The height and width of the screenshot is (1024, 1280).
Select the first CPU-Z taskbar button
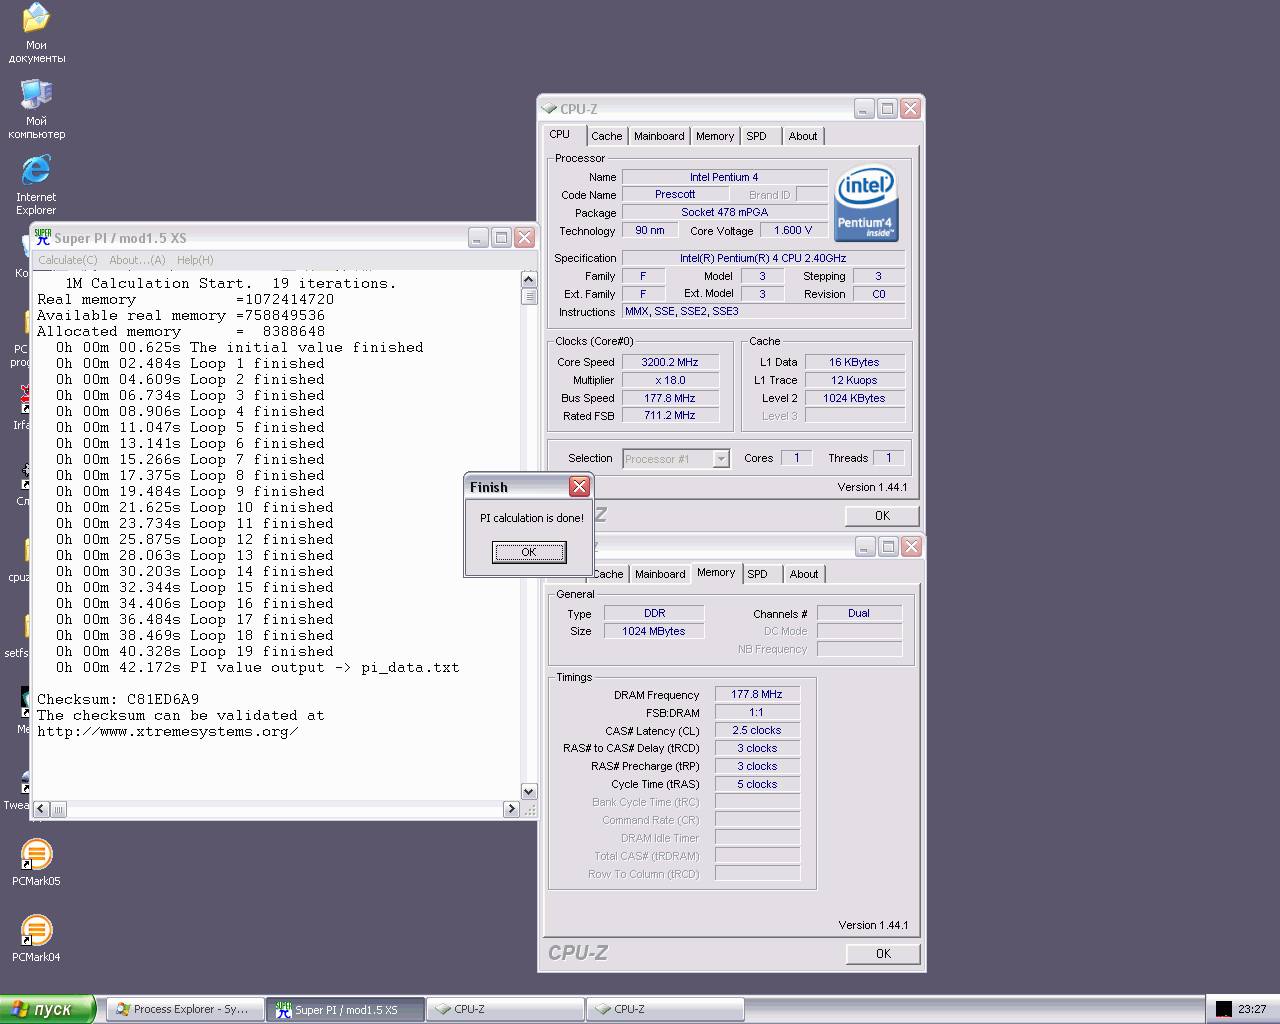pos(505,1009)
